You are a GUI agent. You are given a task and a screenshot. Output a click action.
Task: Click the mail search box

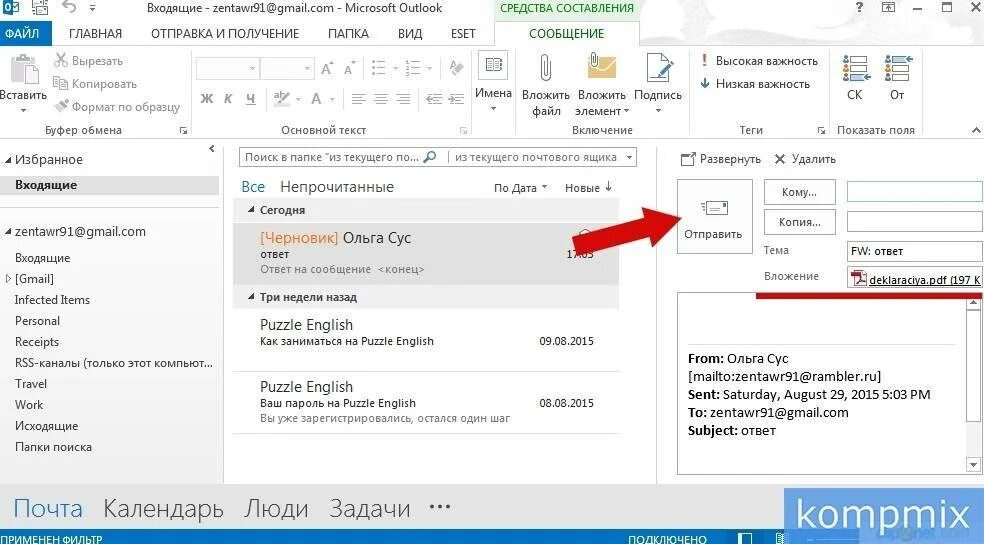point(343,157)
